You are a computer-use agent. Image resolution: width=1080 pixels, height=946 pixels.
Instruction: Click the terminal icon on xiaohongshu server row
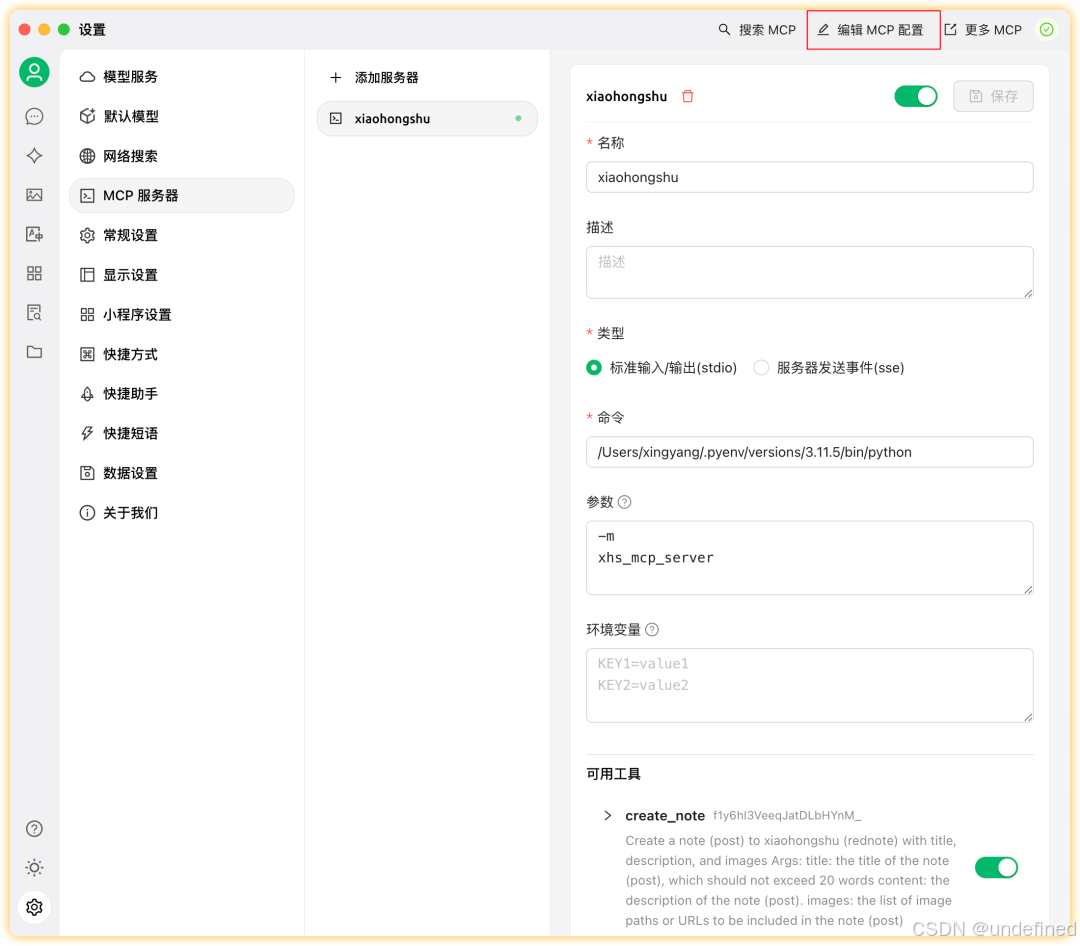[x=336, y=119]
